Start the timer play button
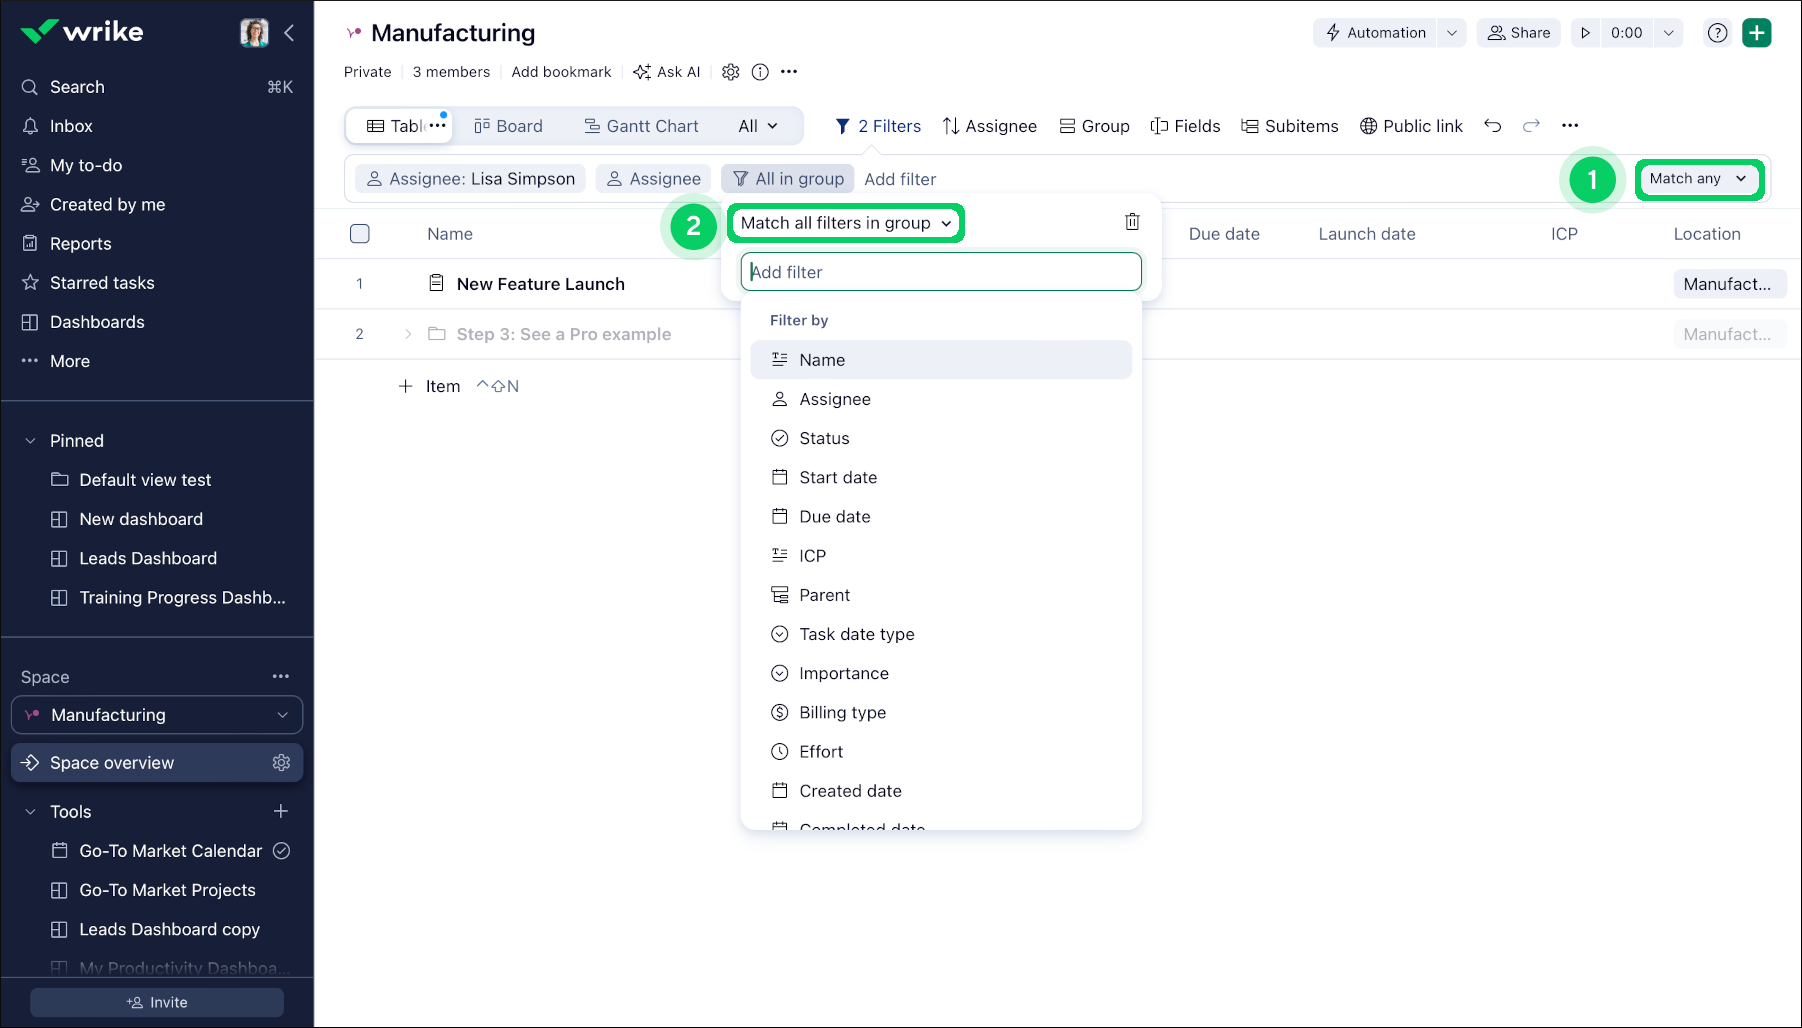 pos(1585,33)
